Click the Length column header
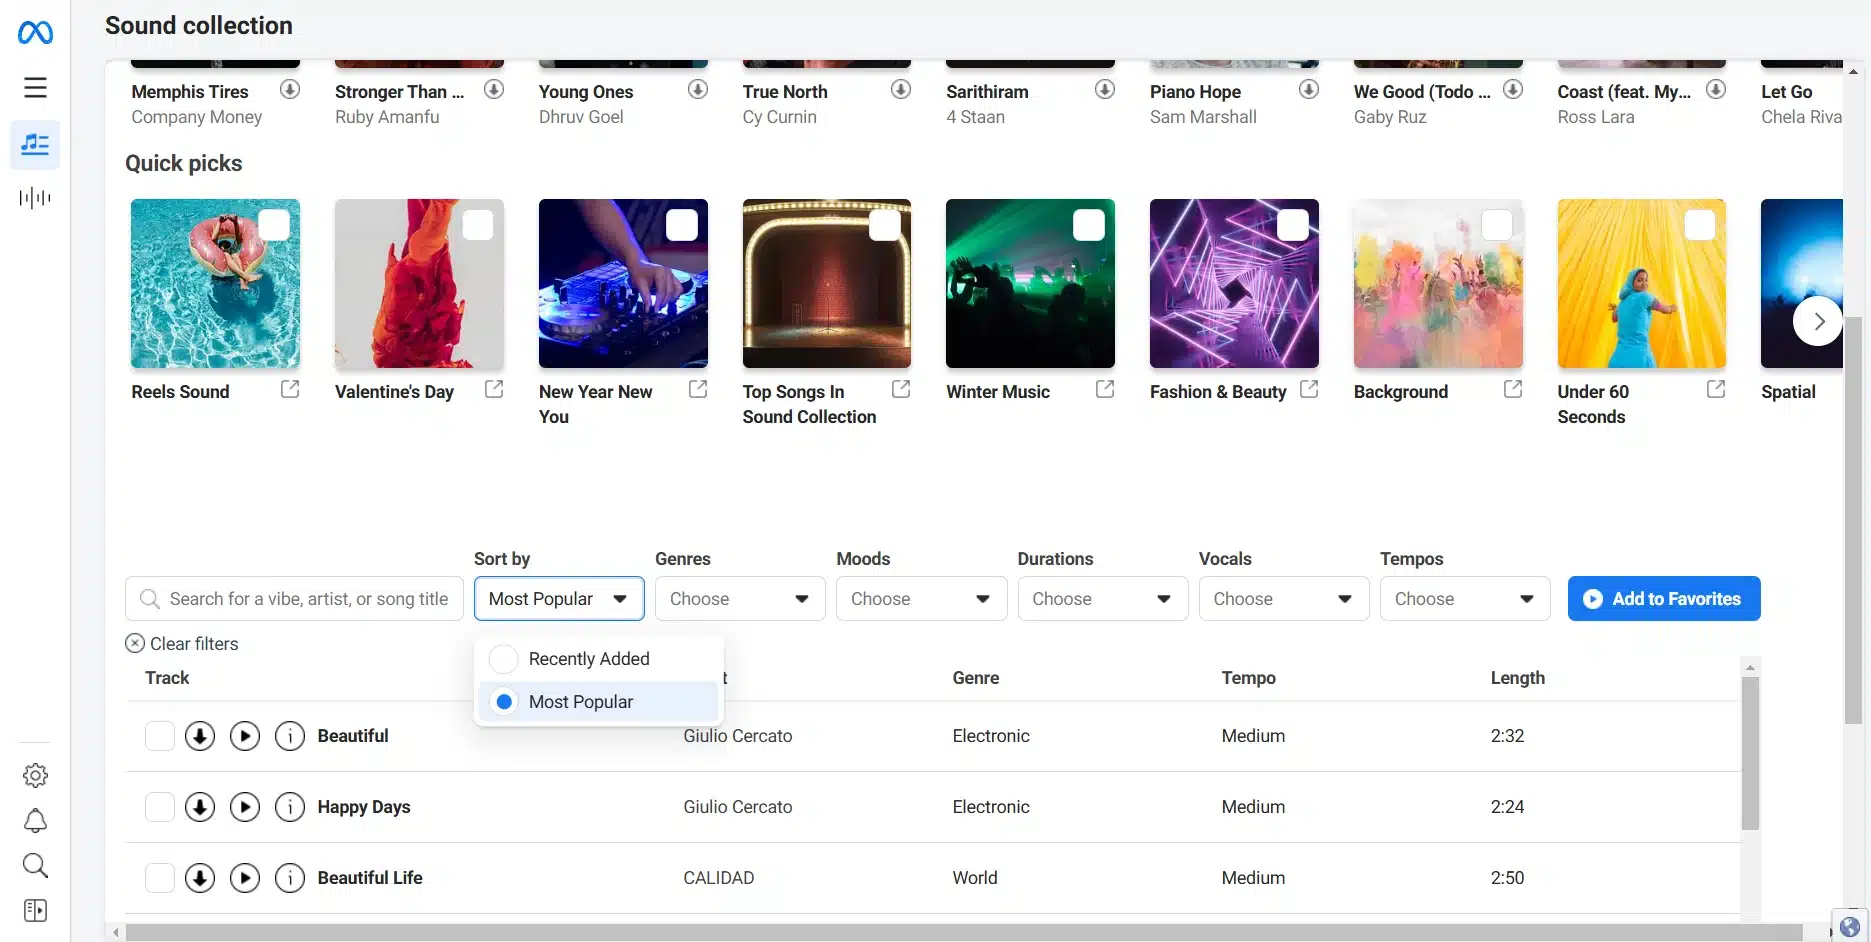1871x942 pixels. [x=1517, y=678]
